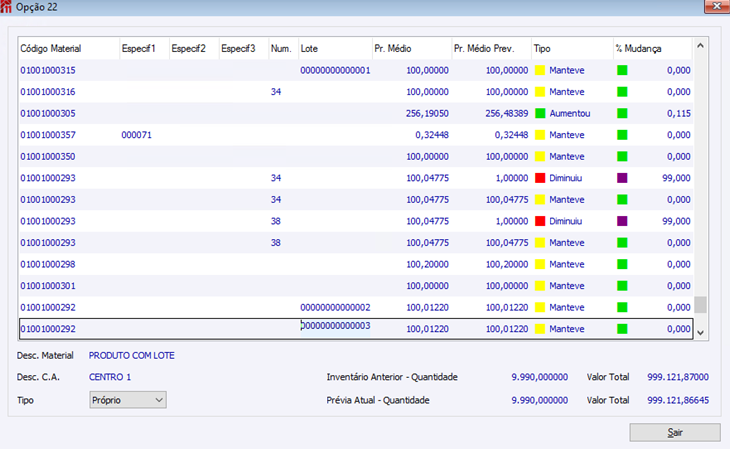The height and width of the screenshot is (449, 730).
Task: Click the Especif3 column header
Action: click(244, 48)
